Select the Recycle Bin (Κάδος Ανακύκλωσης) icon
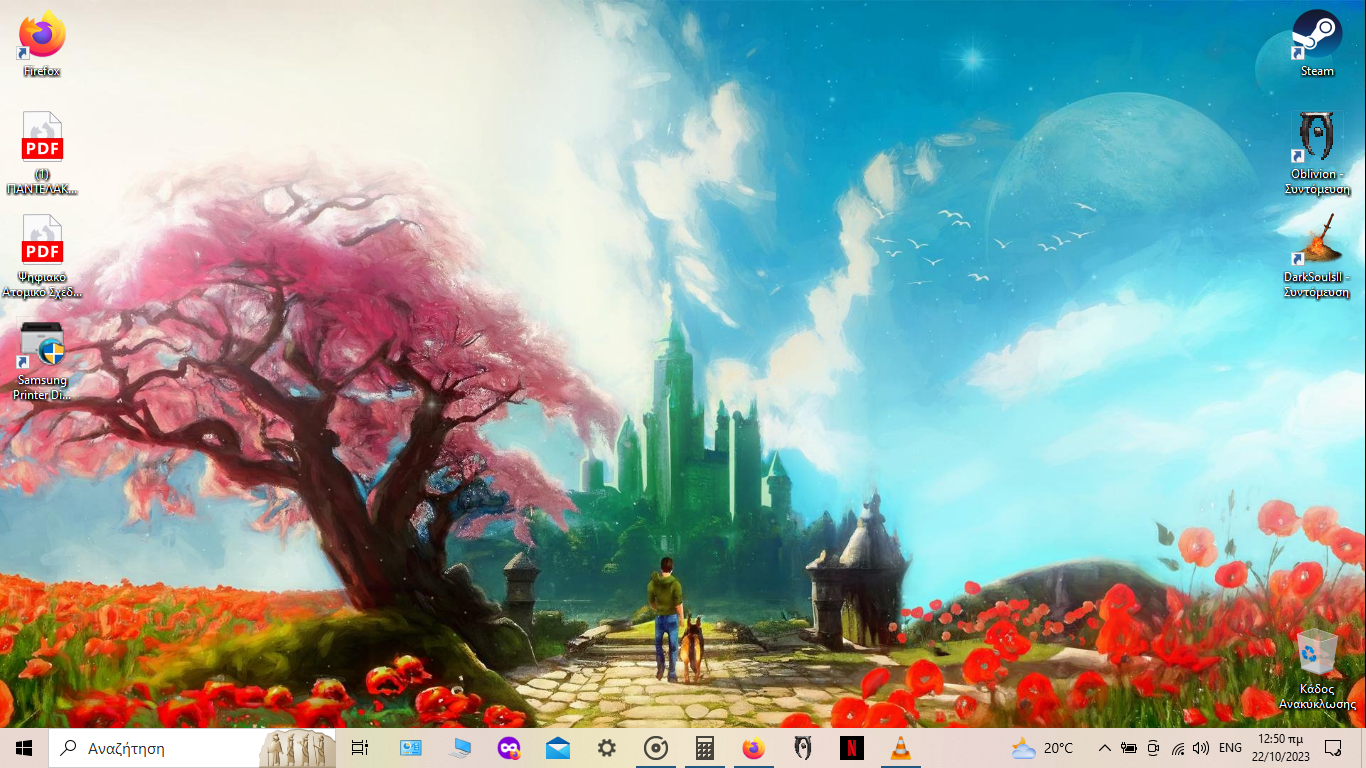 coord(1317,669)
